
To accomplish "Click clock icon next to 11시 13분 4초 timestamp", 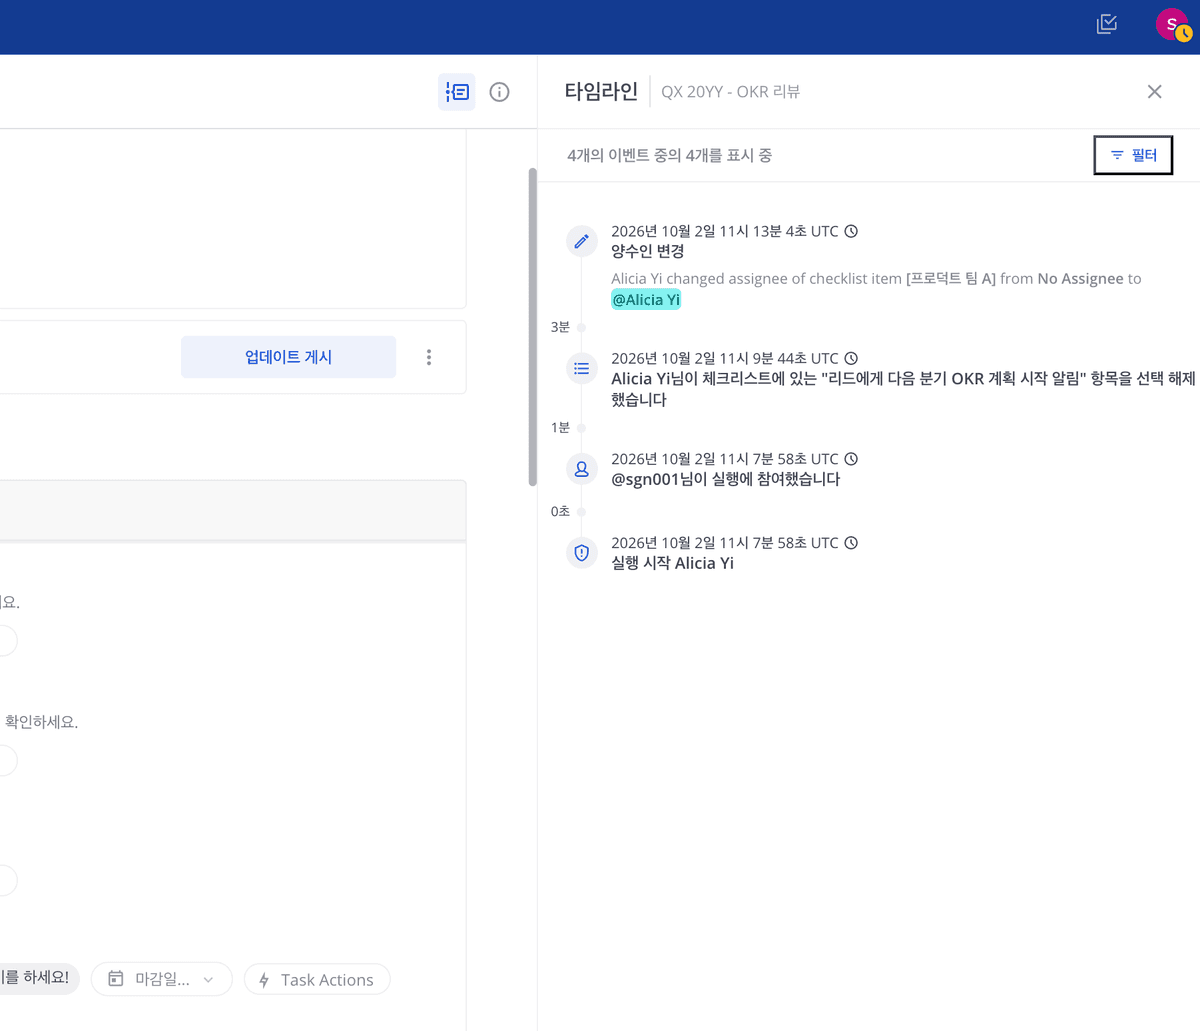I will pyautogui.click(x=851, y=231).
